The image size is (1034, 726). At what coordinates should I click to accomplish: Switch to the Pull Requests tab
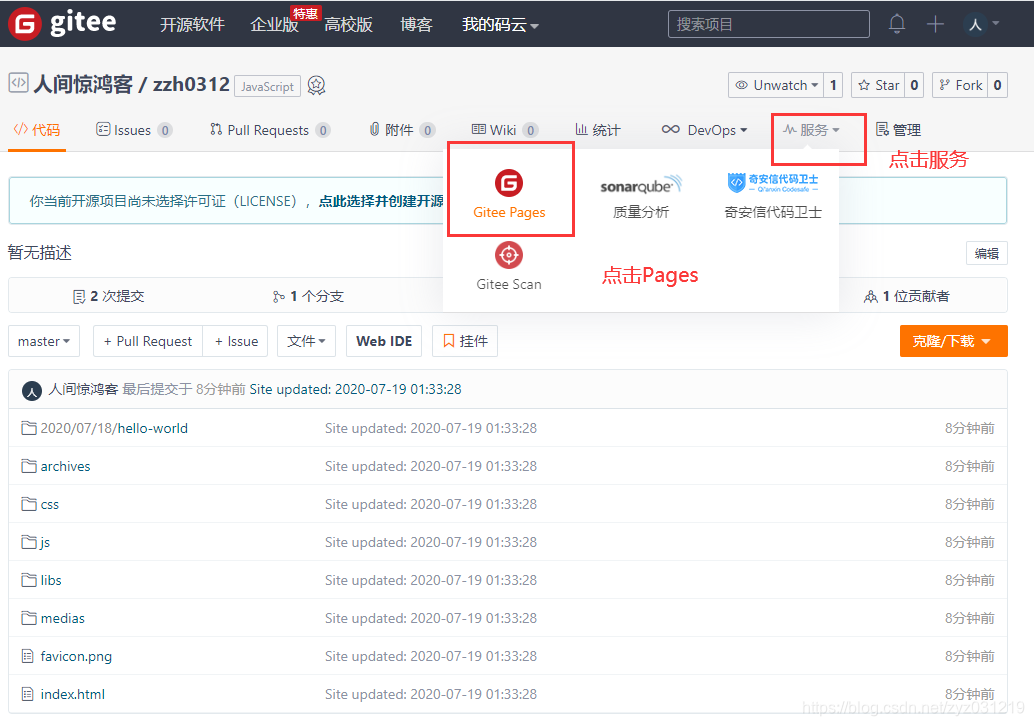point(269,130)
